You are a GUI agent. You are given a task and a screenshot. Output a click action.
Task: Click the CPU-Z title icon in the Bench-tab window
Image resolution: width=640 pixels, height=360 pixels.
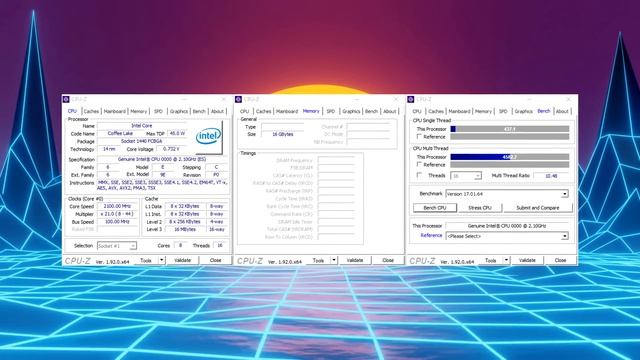point(411,99)
